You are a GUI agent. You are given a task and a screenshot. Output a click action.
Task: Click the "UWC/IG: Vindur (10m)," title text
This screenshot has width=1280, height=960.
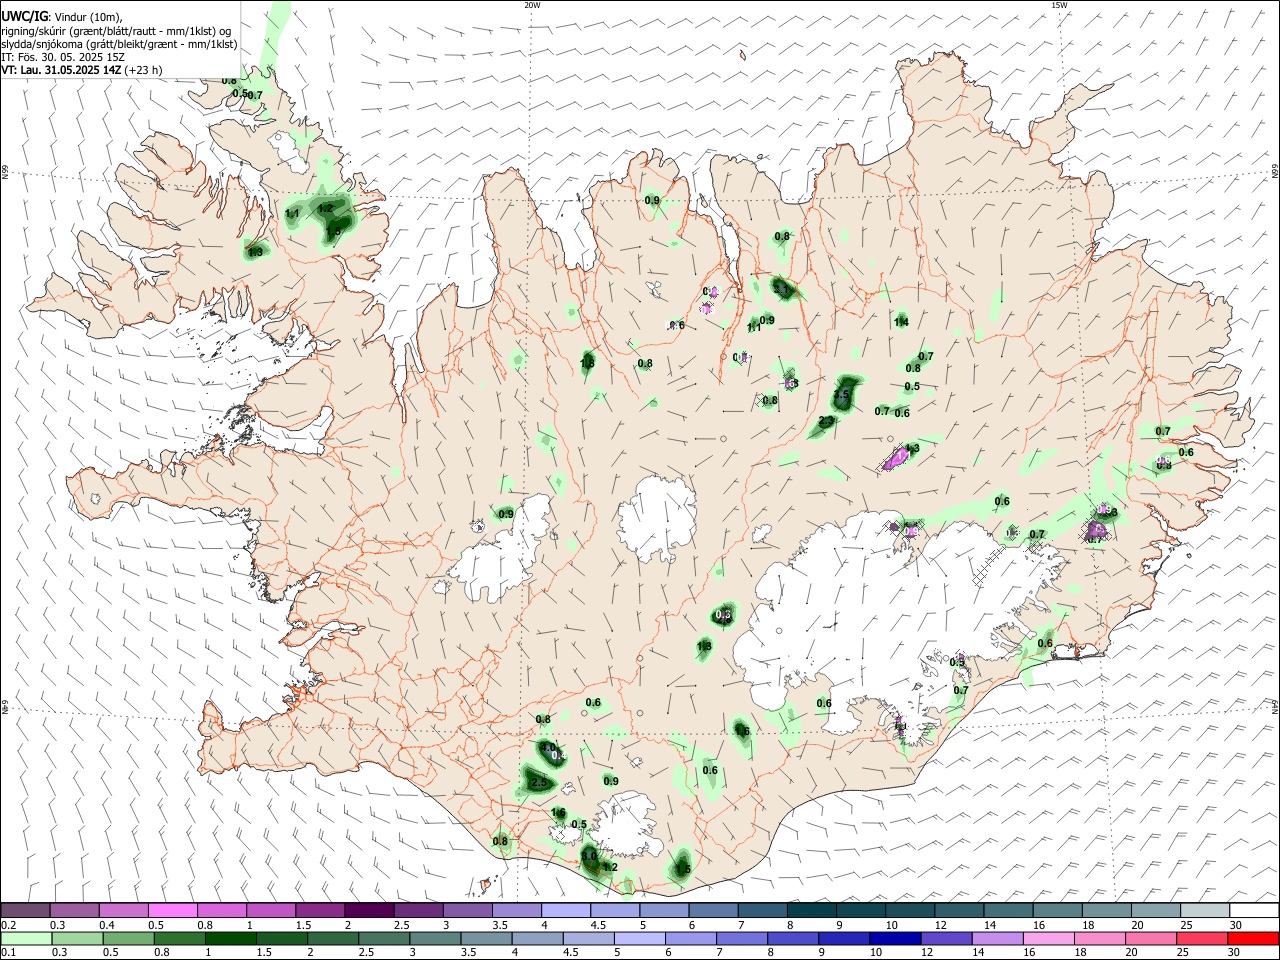pyautogui.click(x=62, y=17)
